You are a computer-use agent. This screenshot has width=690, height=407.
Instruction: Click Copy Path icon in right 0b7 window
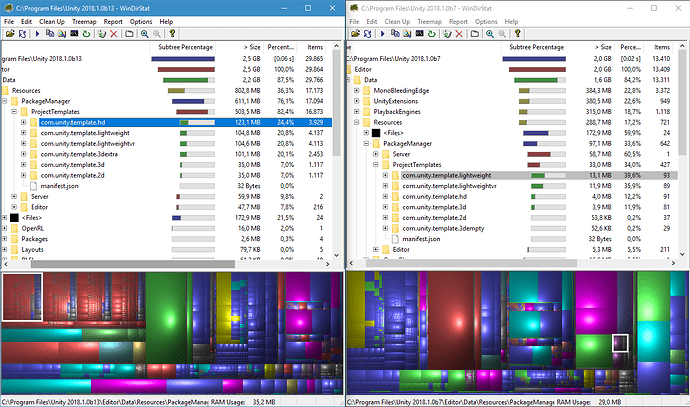[x=395, y=33]
